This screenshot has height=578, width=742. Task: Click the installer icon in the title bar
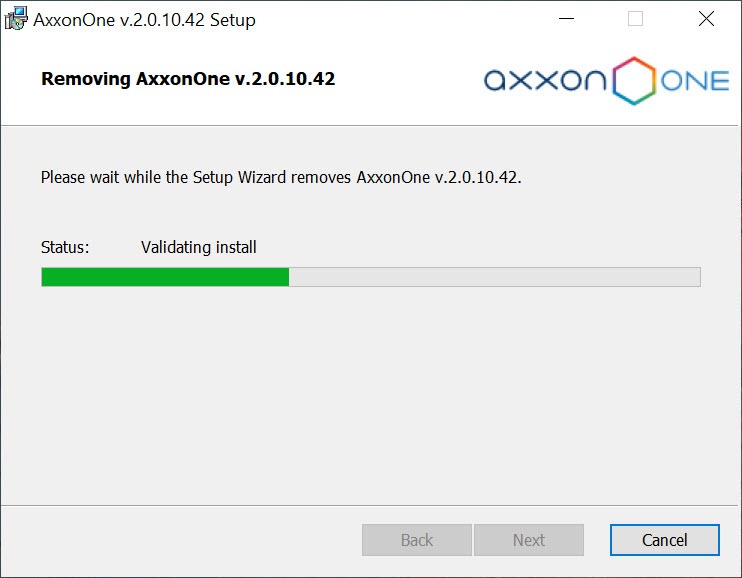[x=15, y=19]
